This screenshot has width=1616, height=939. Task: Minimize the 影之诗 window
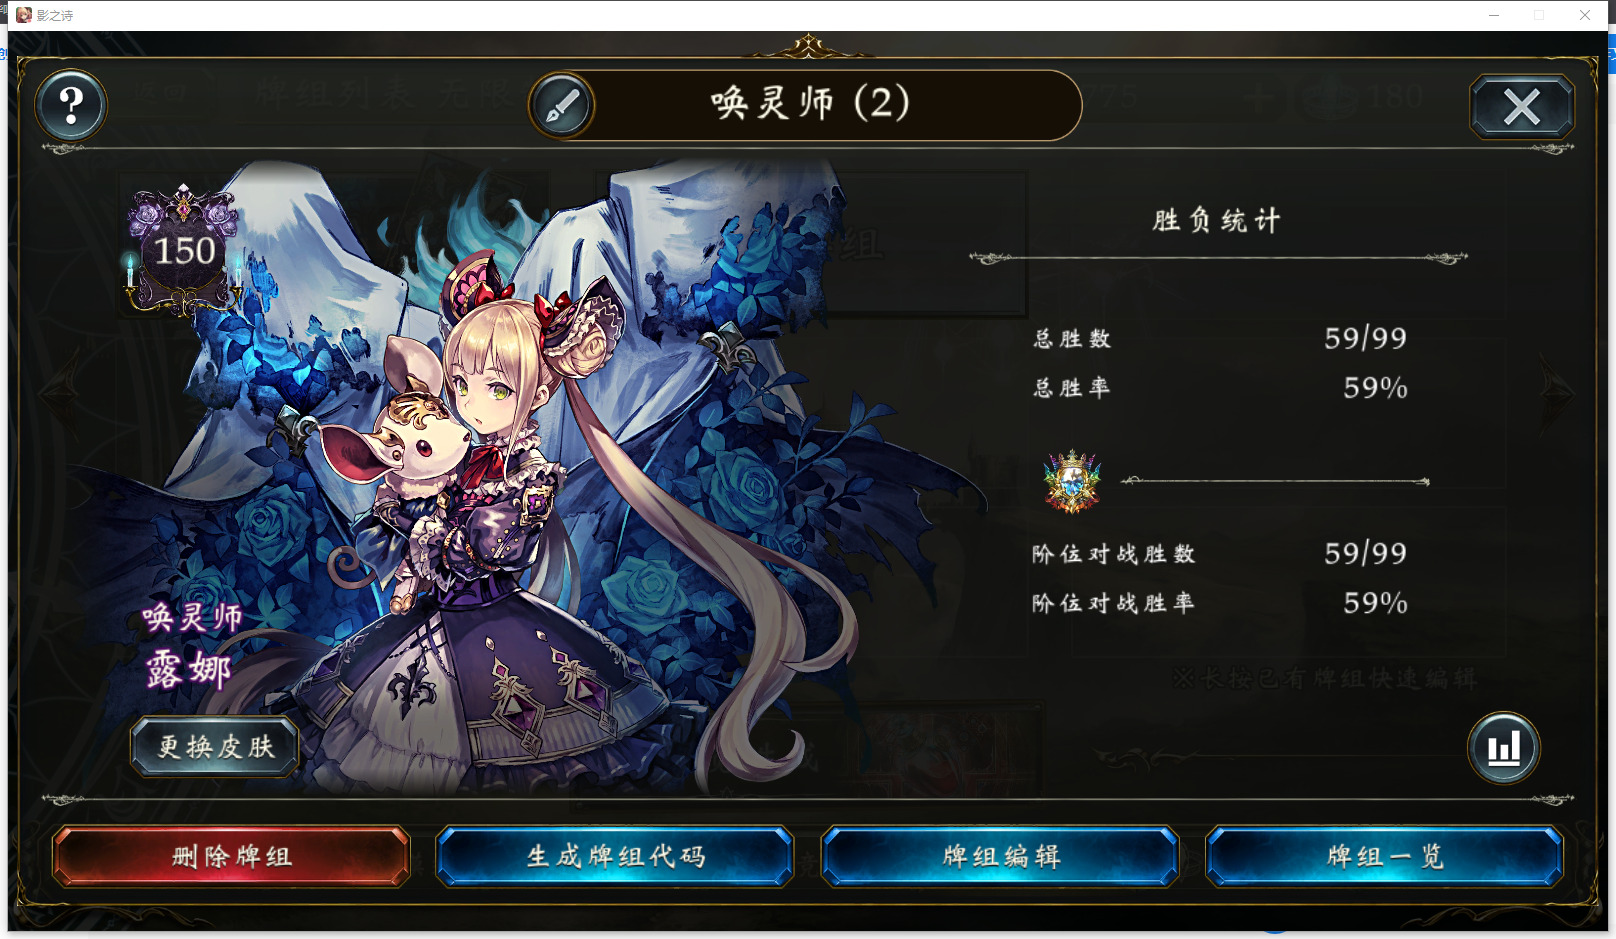(x=1494, y=15)
